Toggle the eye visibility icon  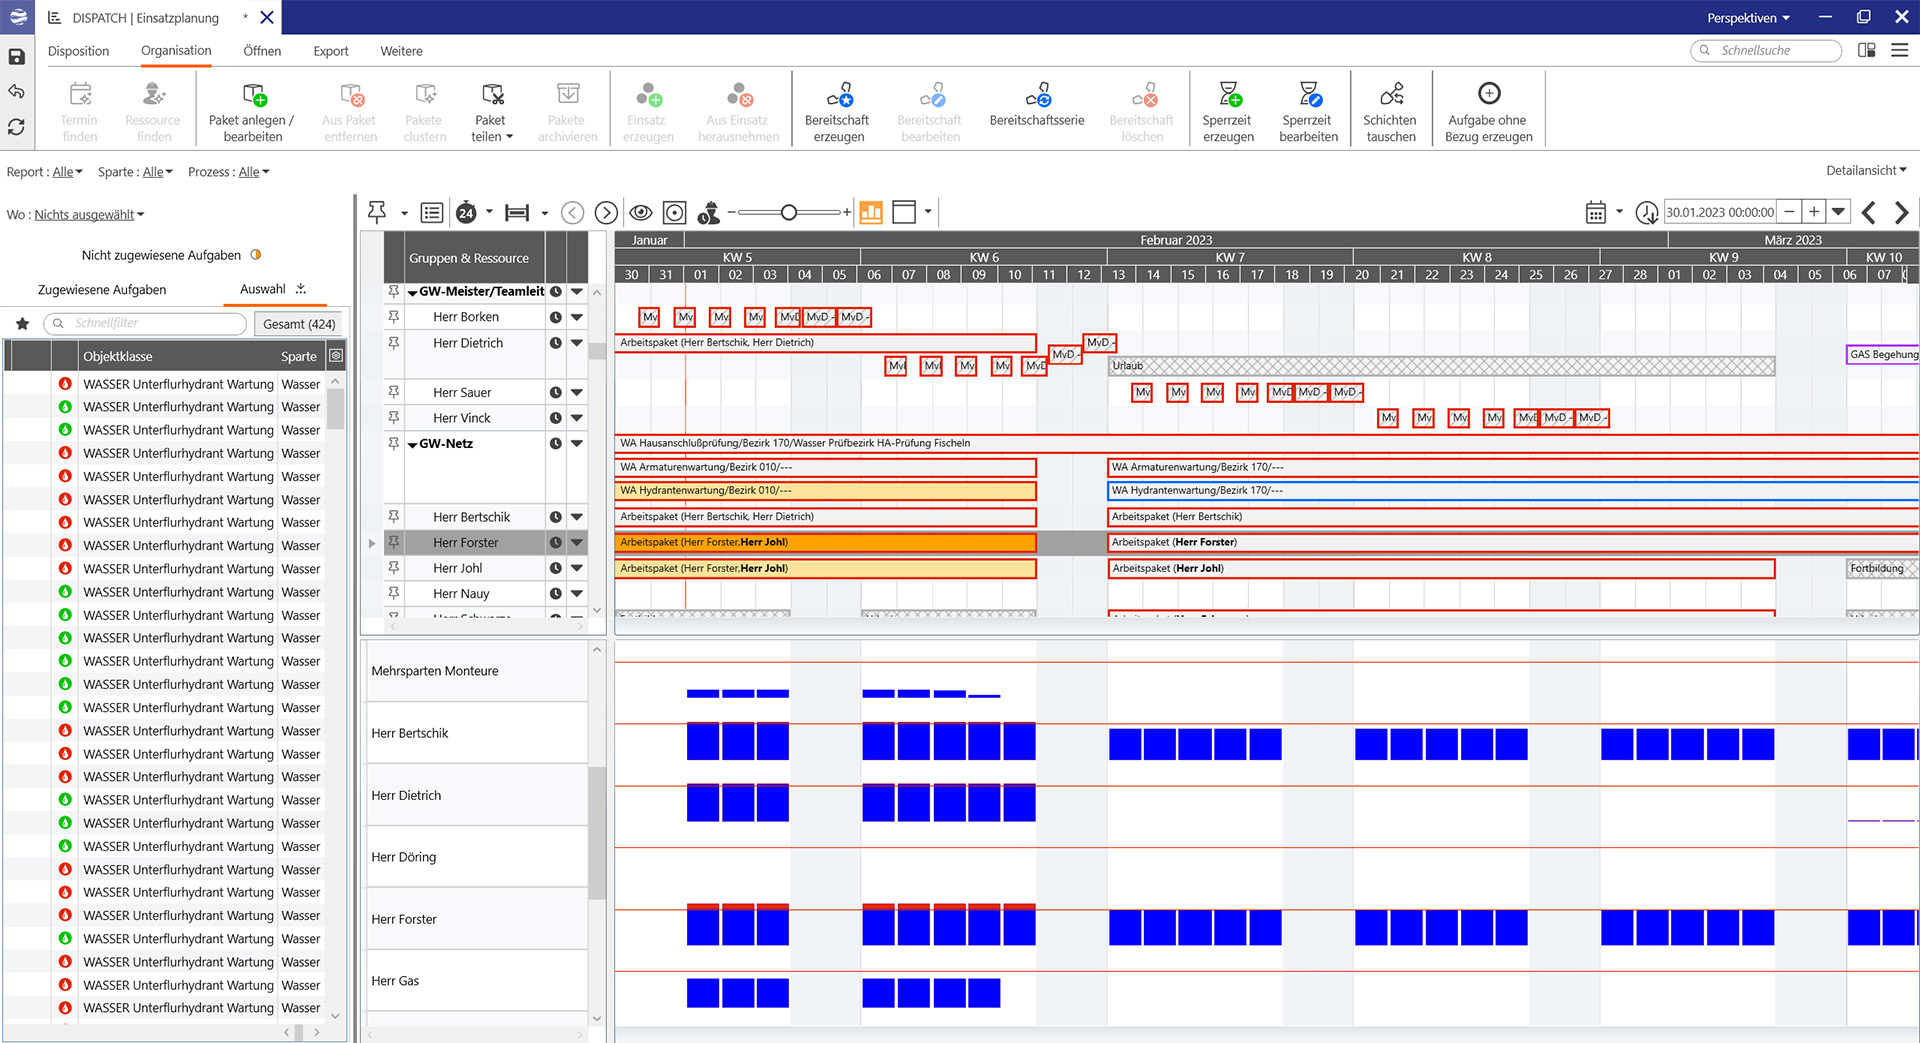click(x=641, y=212)
